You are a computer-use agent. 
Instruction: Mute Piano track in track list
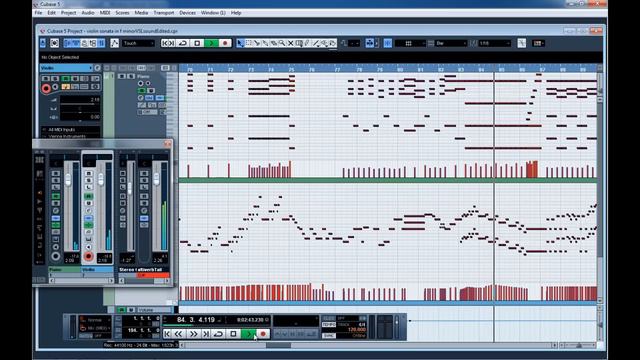click(x=122, y=76)
